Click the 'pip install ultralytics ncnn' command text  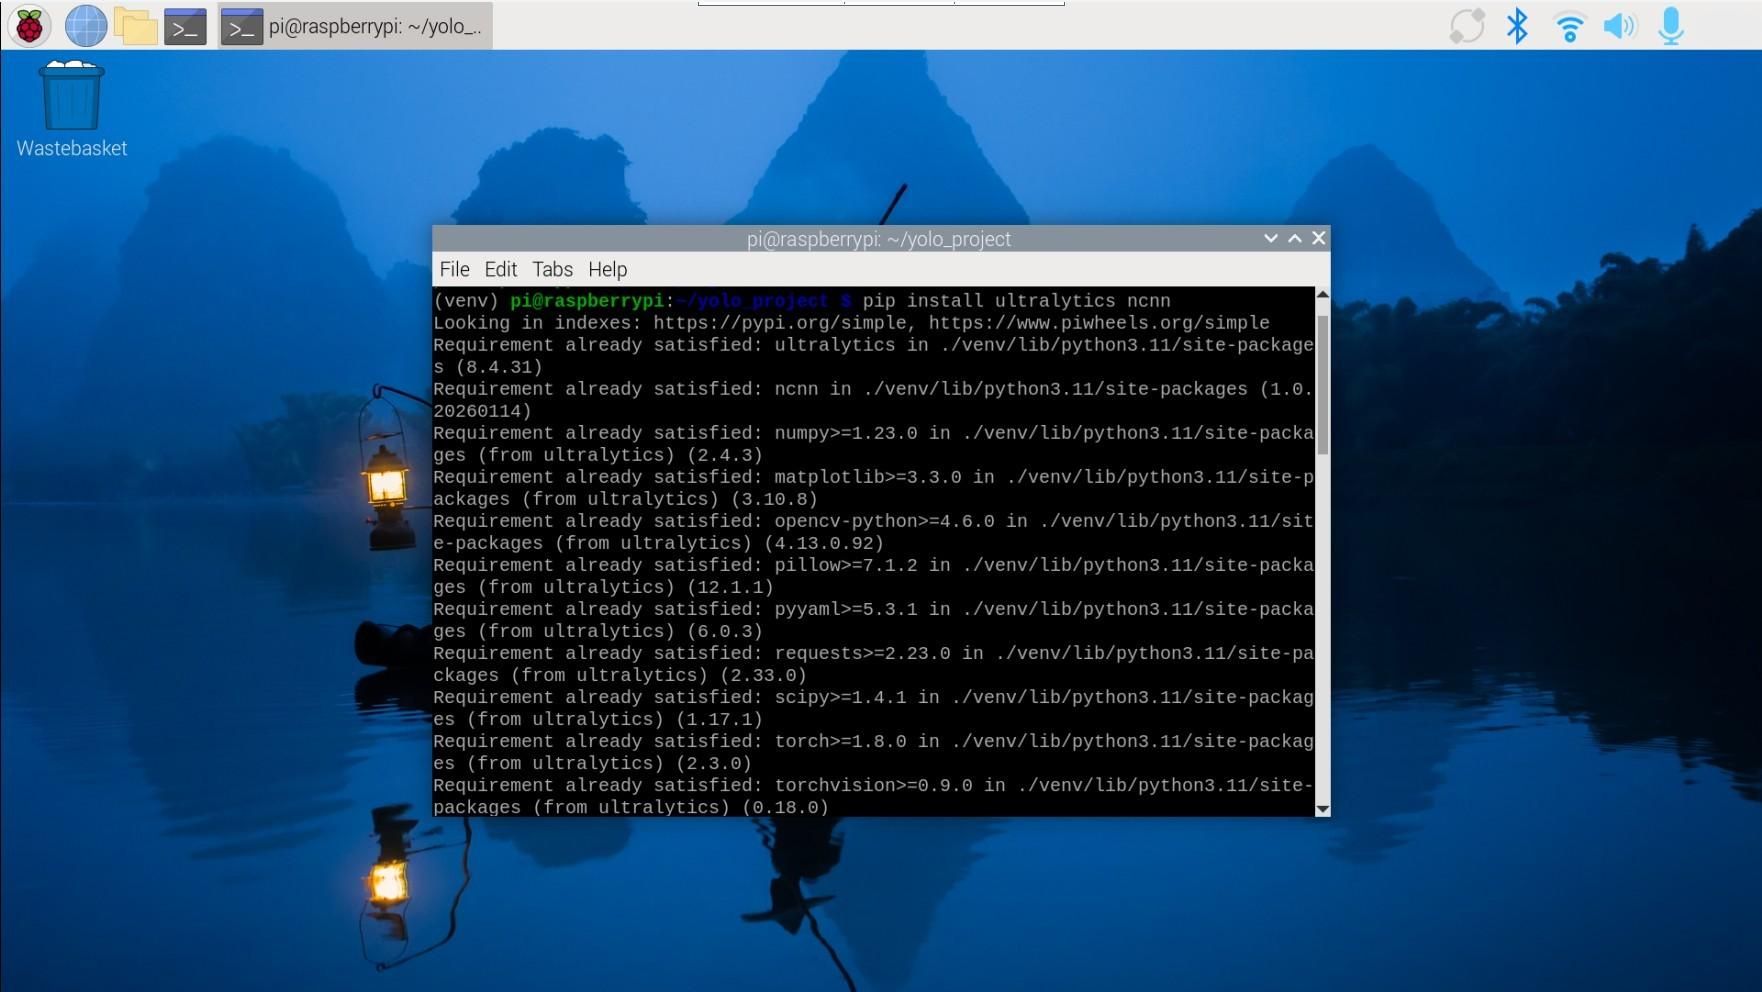coord(1016,301)
